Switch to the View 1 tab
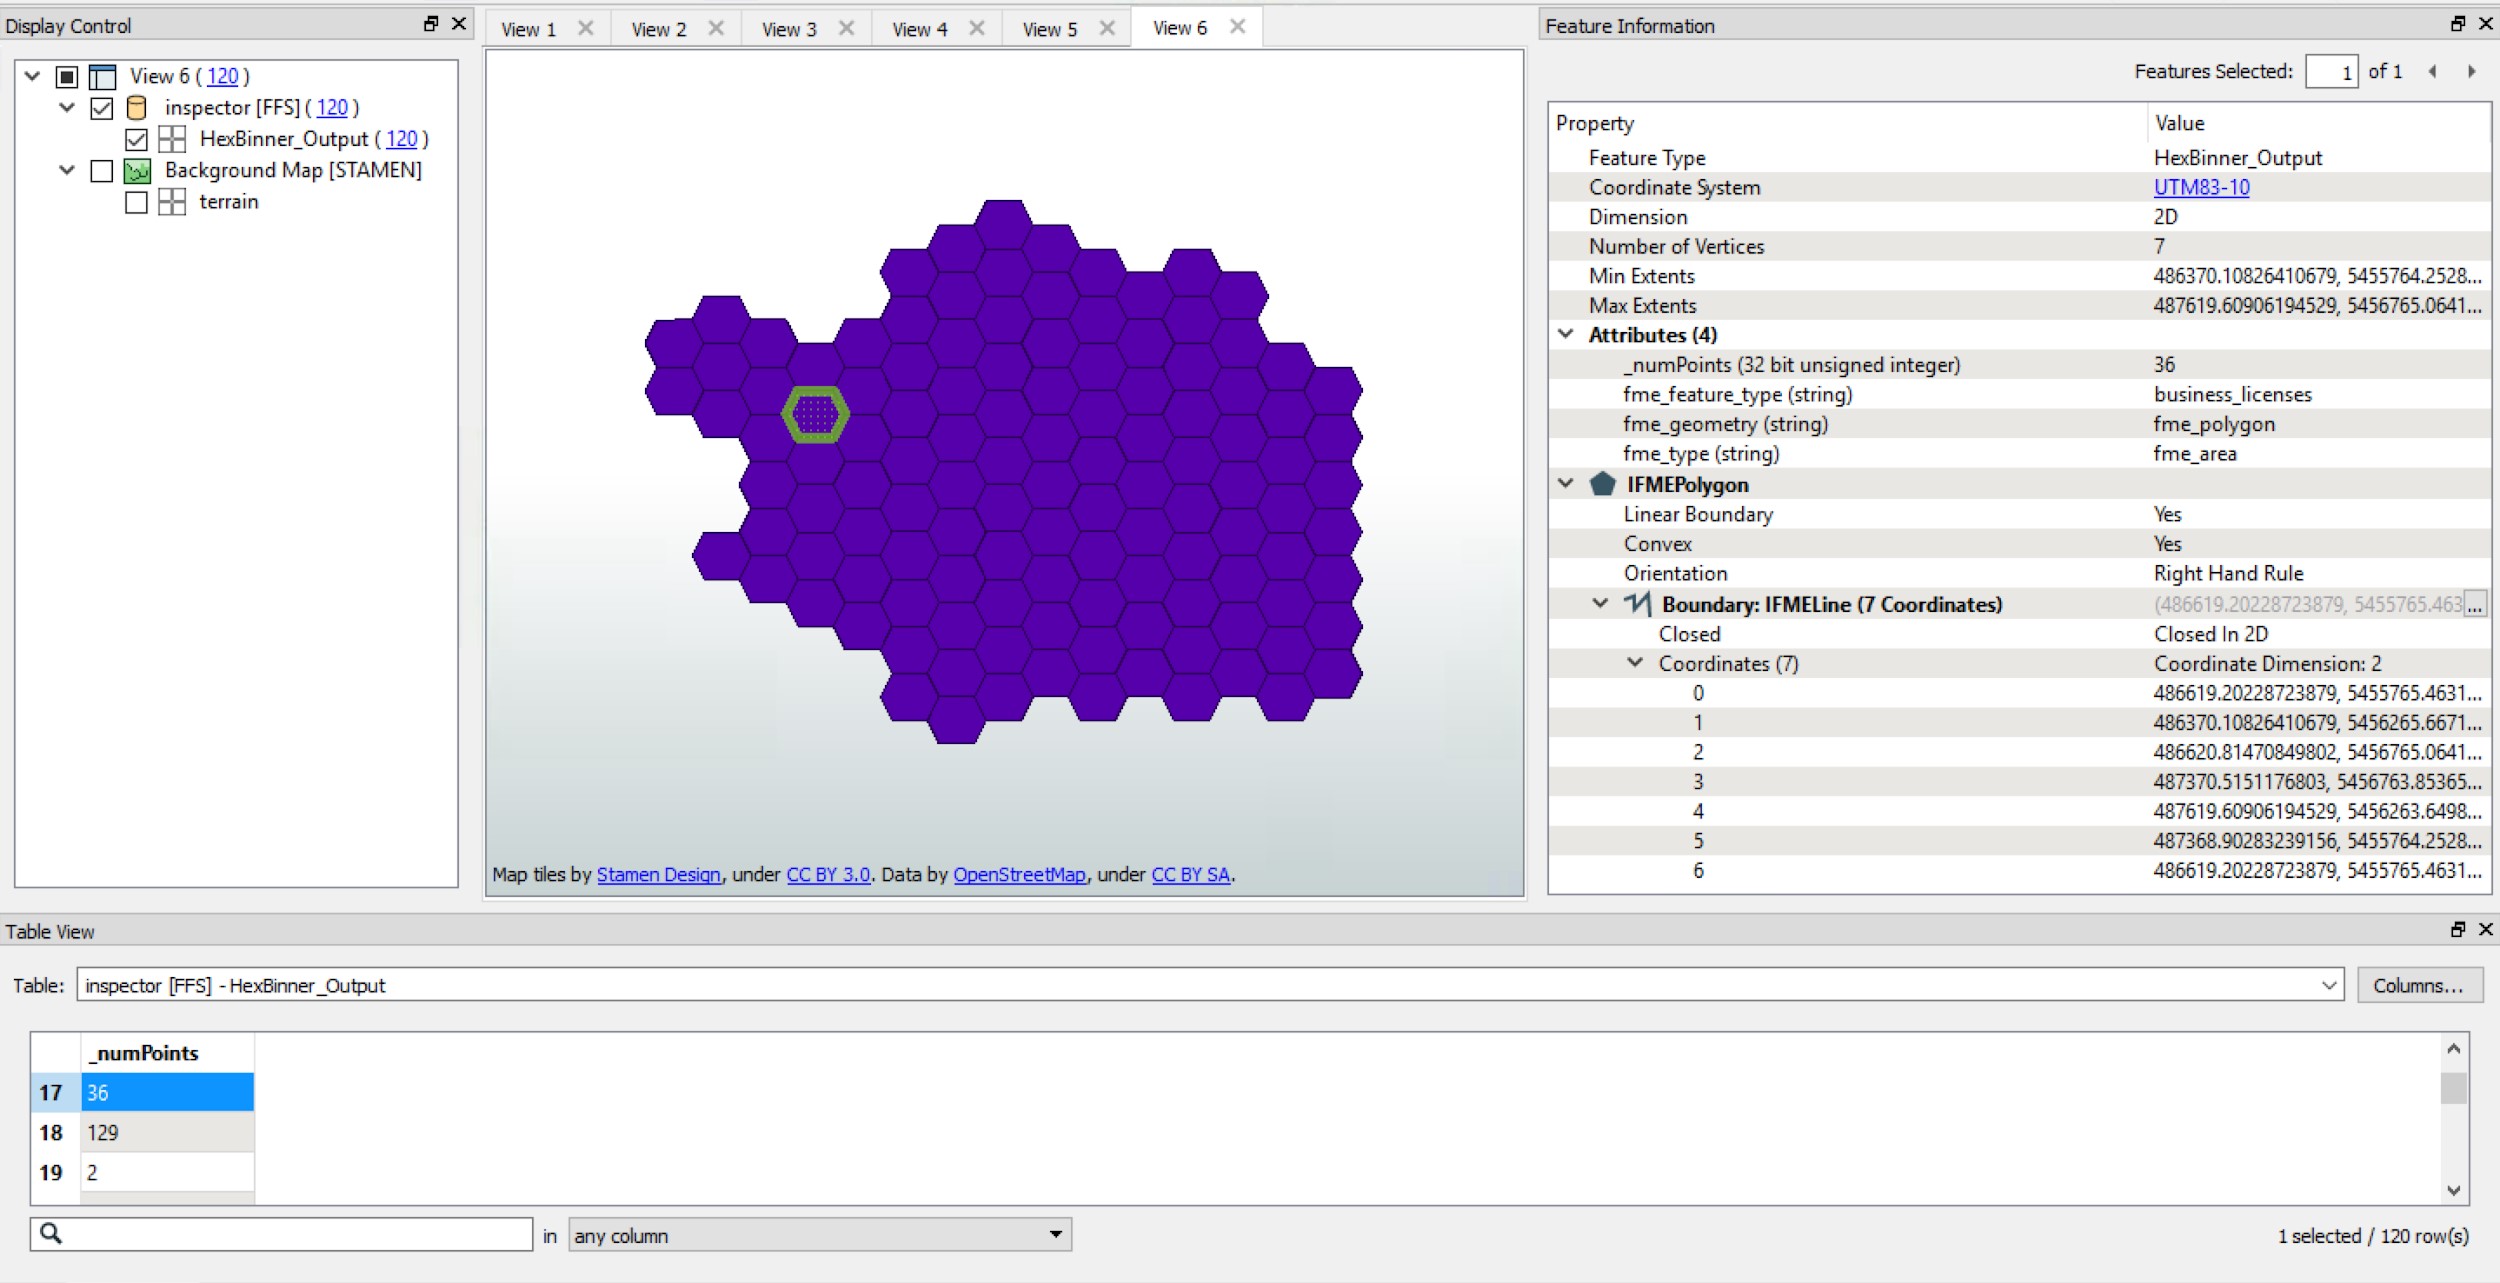This screenshot has height=1283, width=2500. tap(528, 29)
